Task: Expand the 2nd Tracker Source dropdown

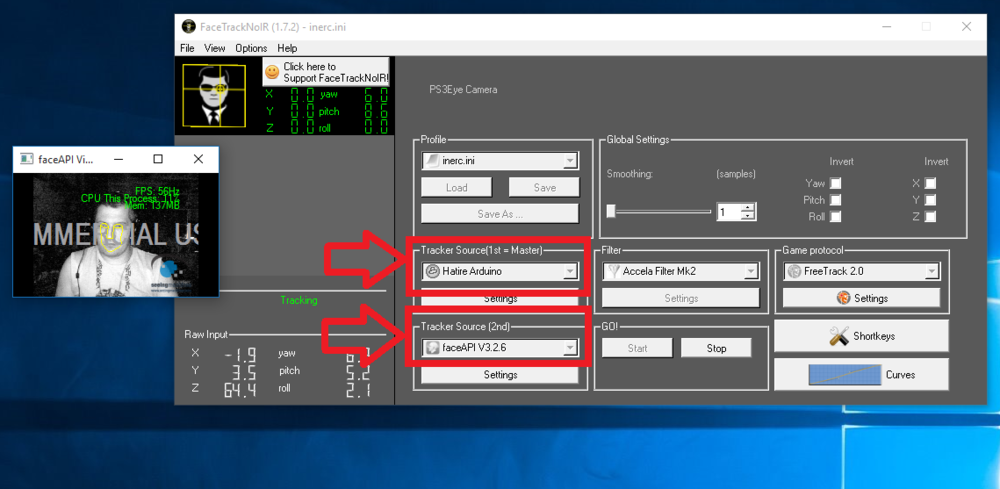Action: [x=571, y=349]
